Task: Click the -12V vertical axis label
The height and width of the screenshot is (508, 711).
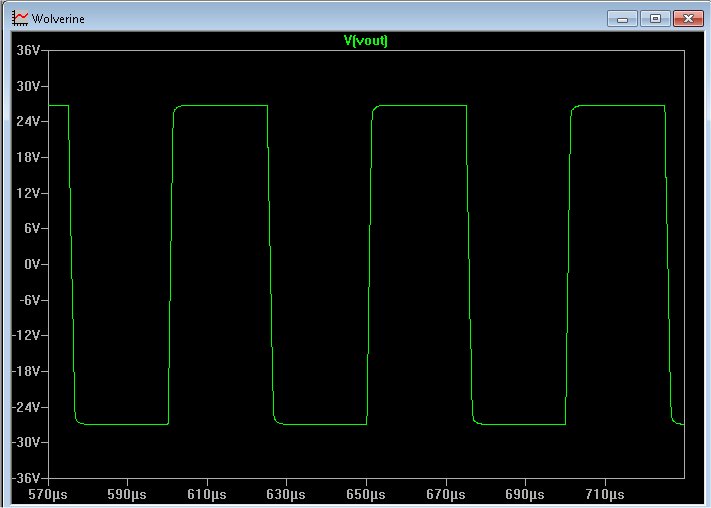Action: coord(26,335)
